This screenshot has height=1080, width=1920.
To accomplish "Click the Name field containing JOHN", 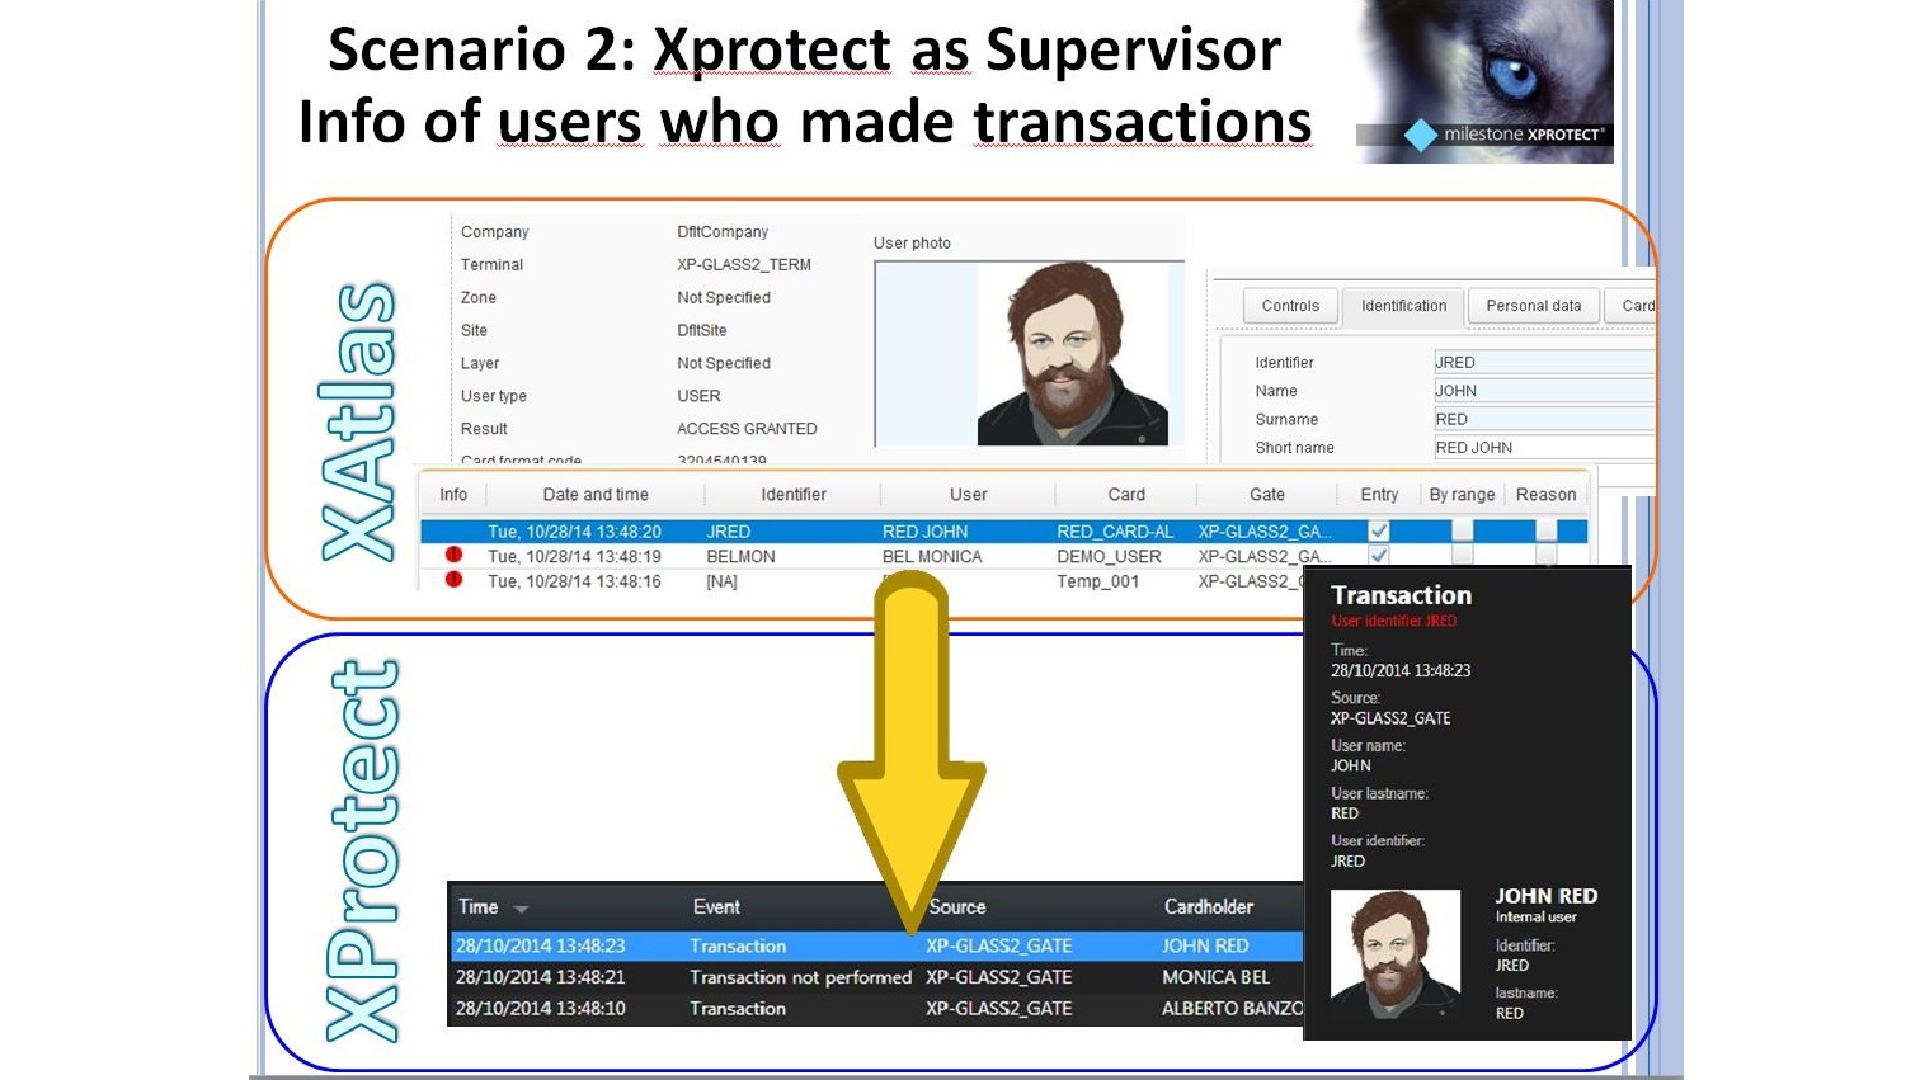I will tap(1544, 391).
